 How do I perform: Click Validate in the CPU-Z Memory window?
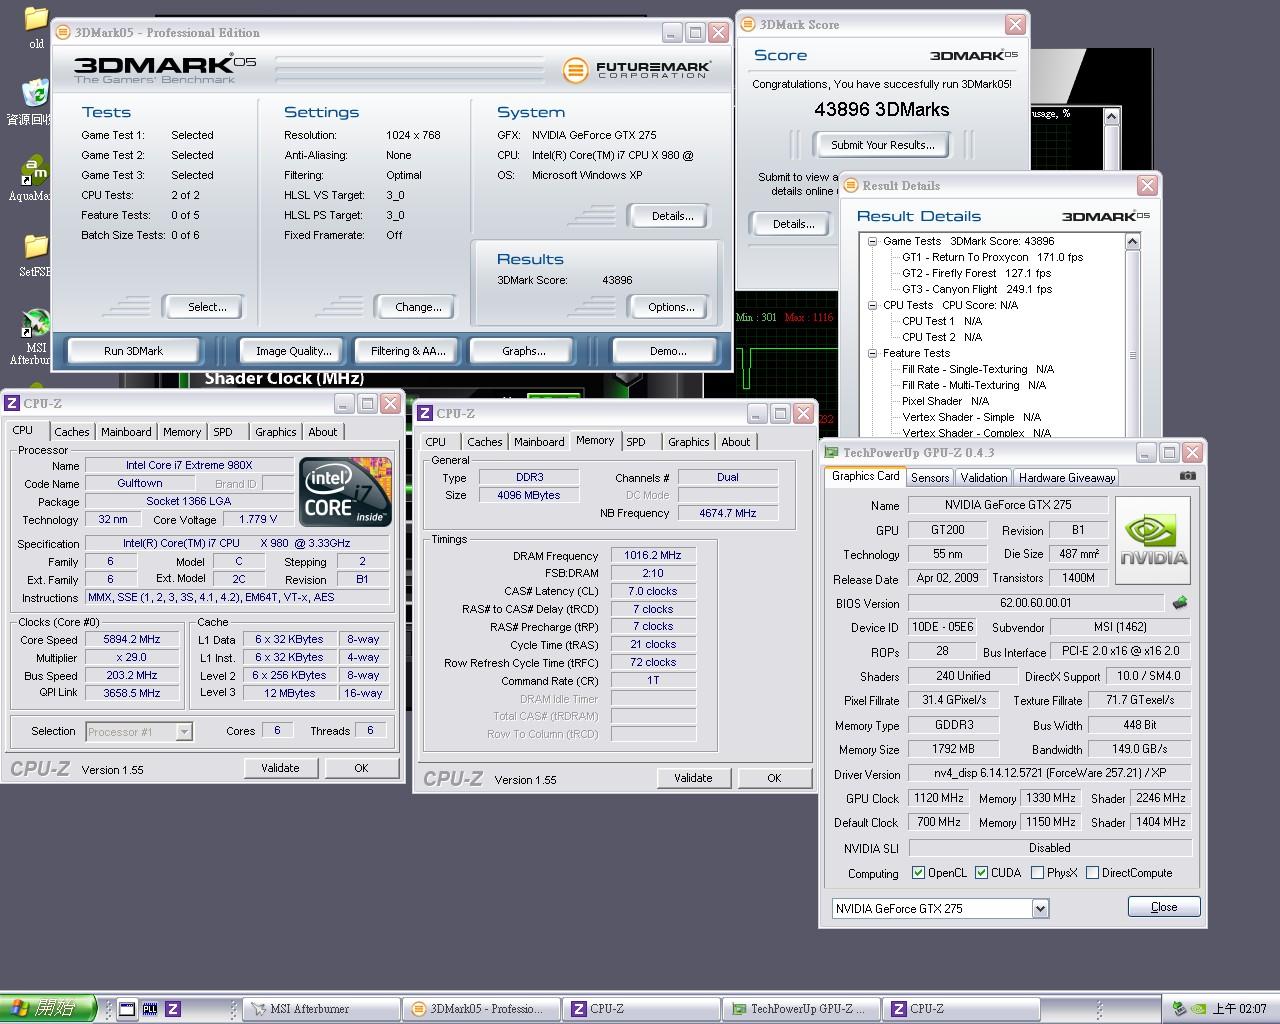point(693,778)
